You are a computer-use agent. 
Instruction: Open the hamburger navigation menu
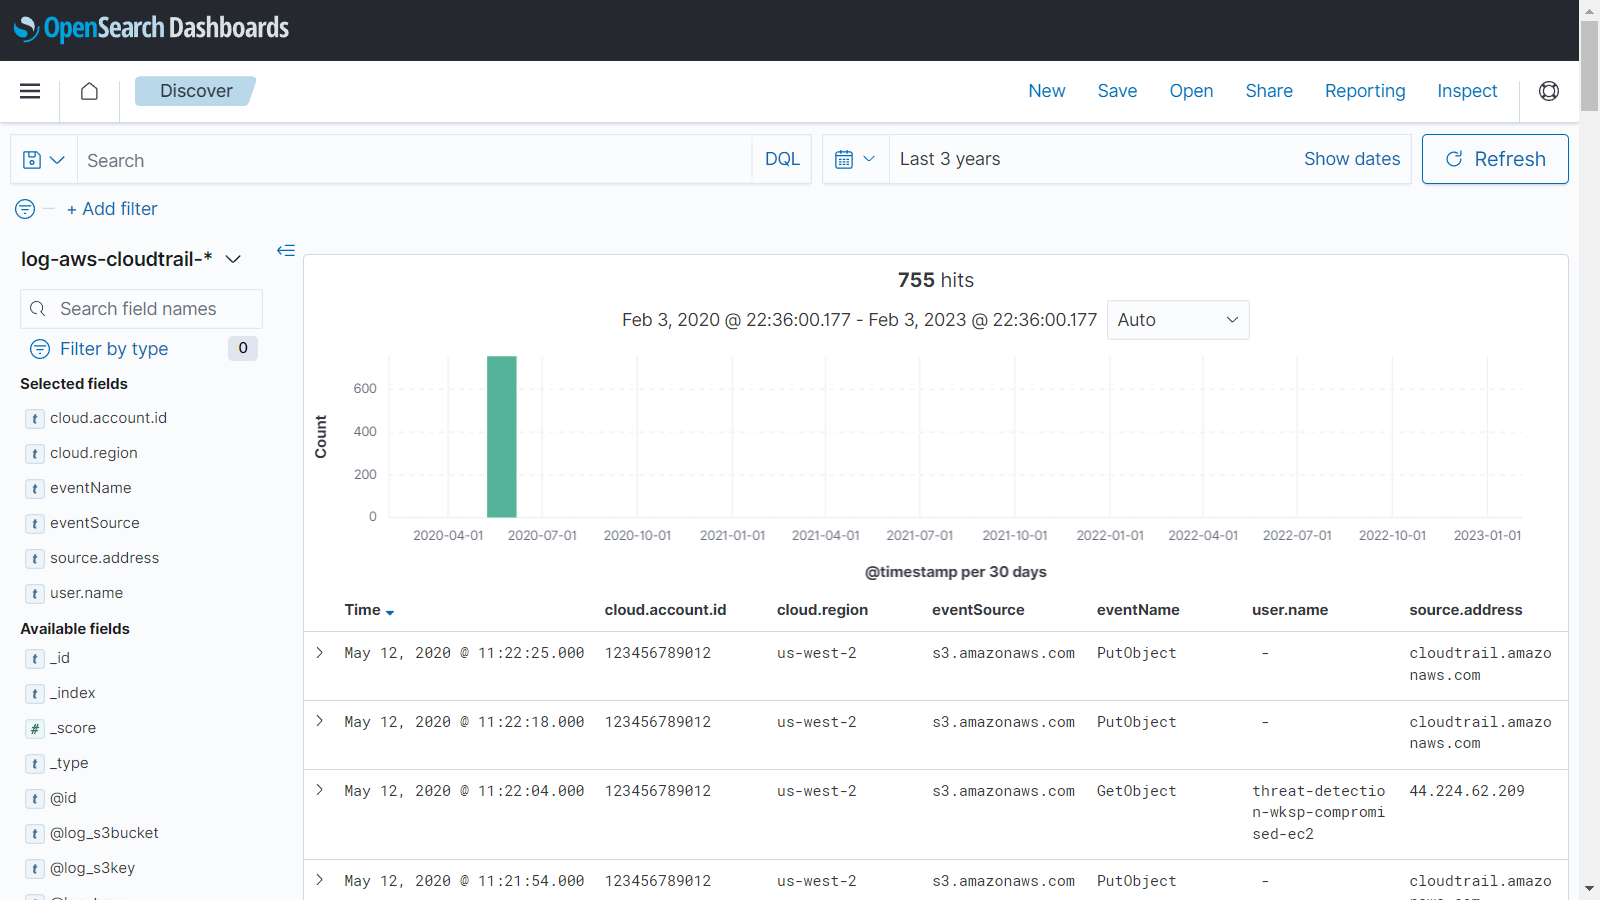tap(30, 91)
